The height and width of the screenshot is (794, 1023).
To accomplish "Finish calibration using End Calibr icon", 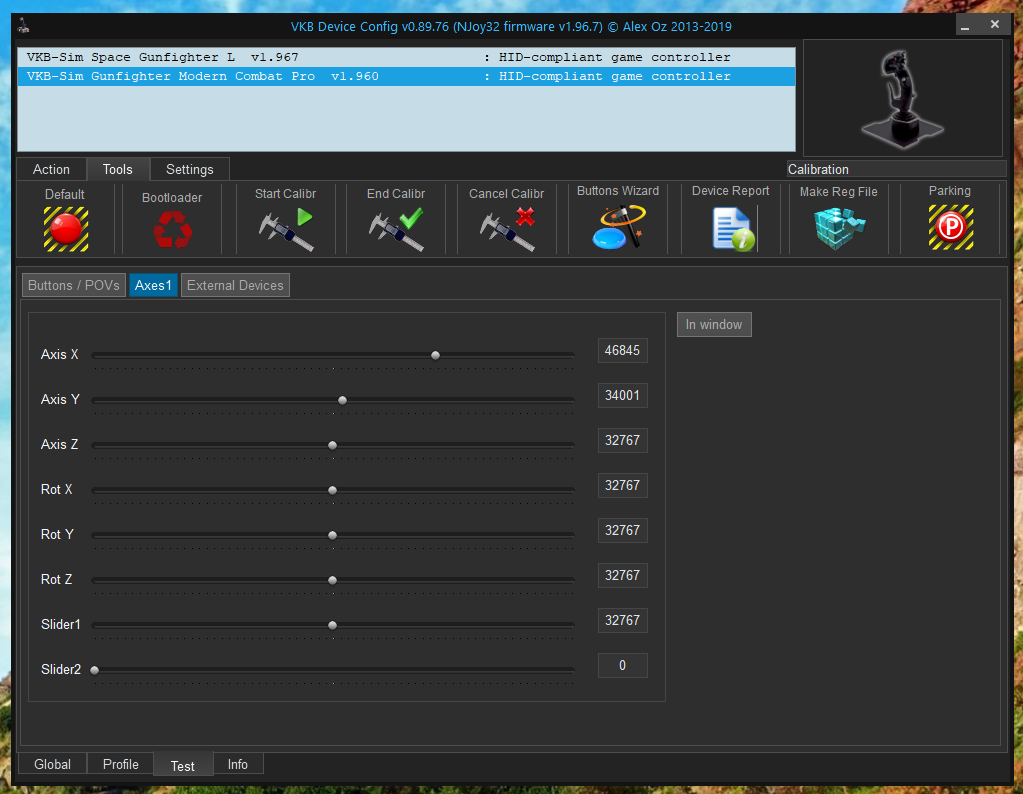I will 396,229.
